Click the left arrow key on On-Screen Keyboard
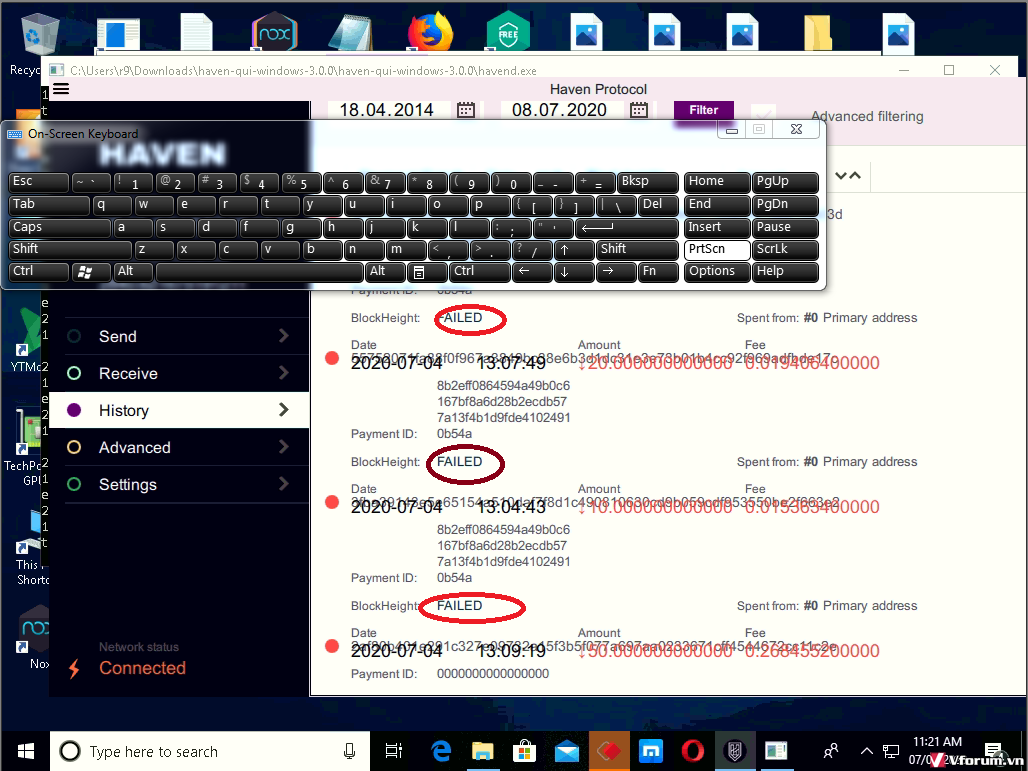 pyautogui.click(x=532, y=272)
